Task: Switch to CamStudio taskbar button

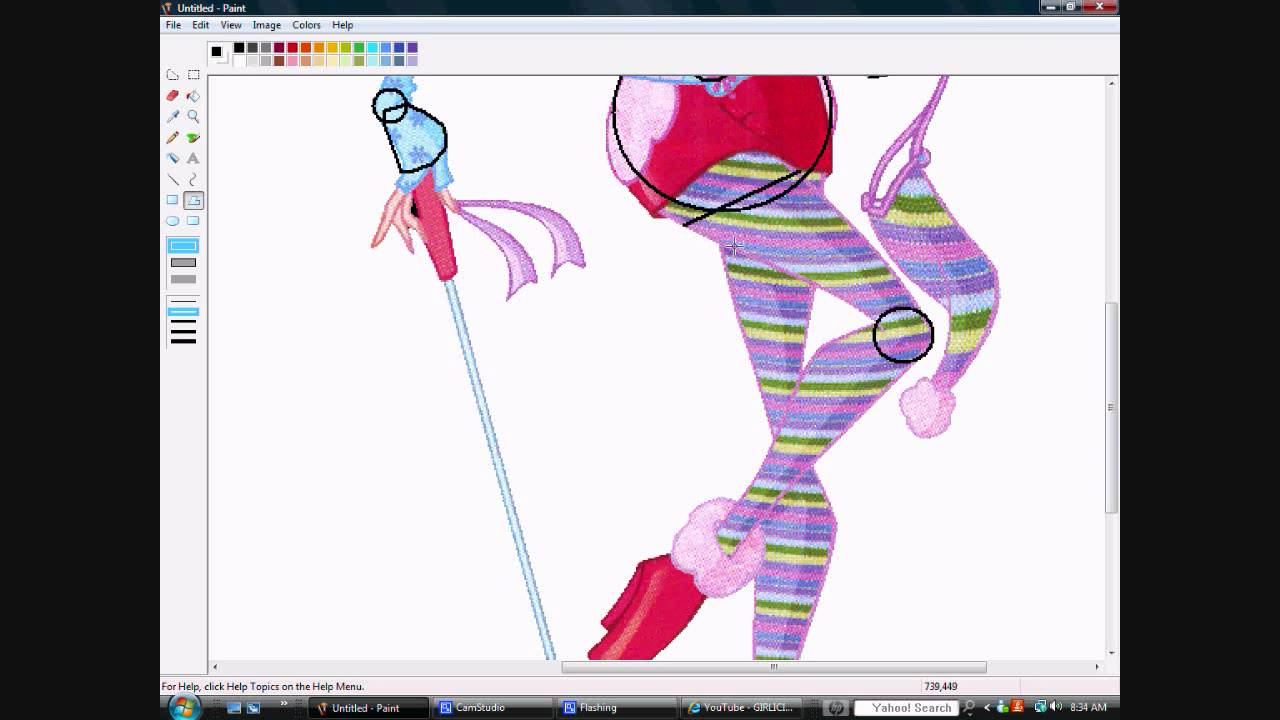Action: [491, 708]
